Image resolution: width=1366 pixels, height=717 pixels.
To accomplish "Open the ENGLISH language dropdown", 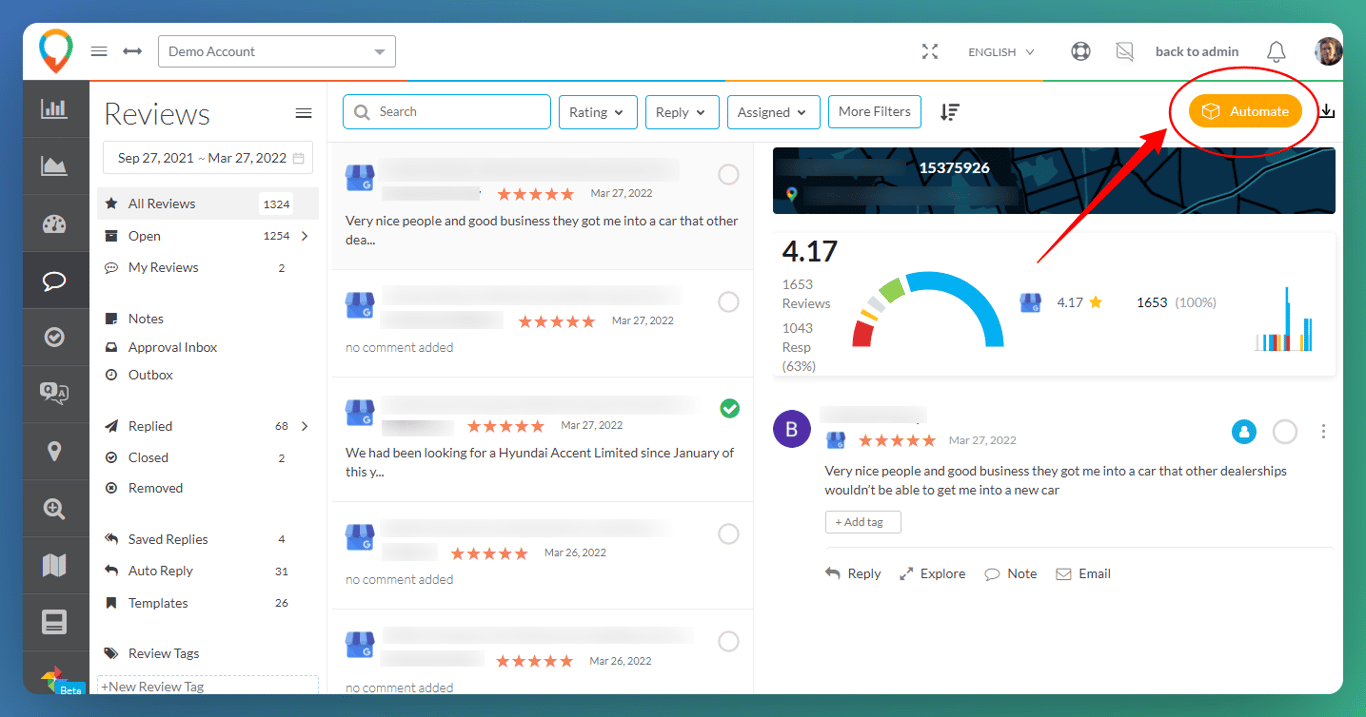I will pos(1001,52).
